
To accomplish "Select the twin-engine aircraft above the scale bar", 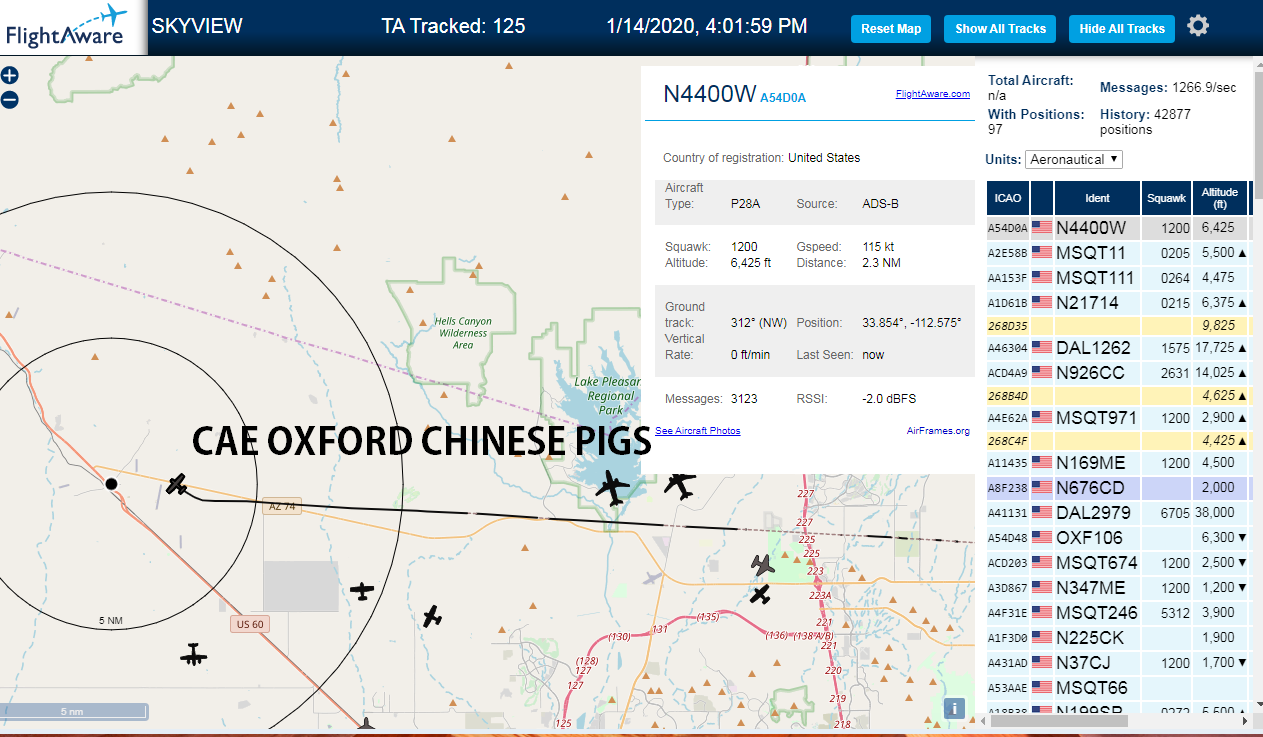I will pyautogui.click(x=193, y=655).
